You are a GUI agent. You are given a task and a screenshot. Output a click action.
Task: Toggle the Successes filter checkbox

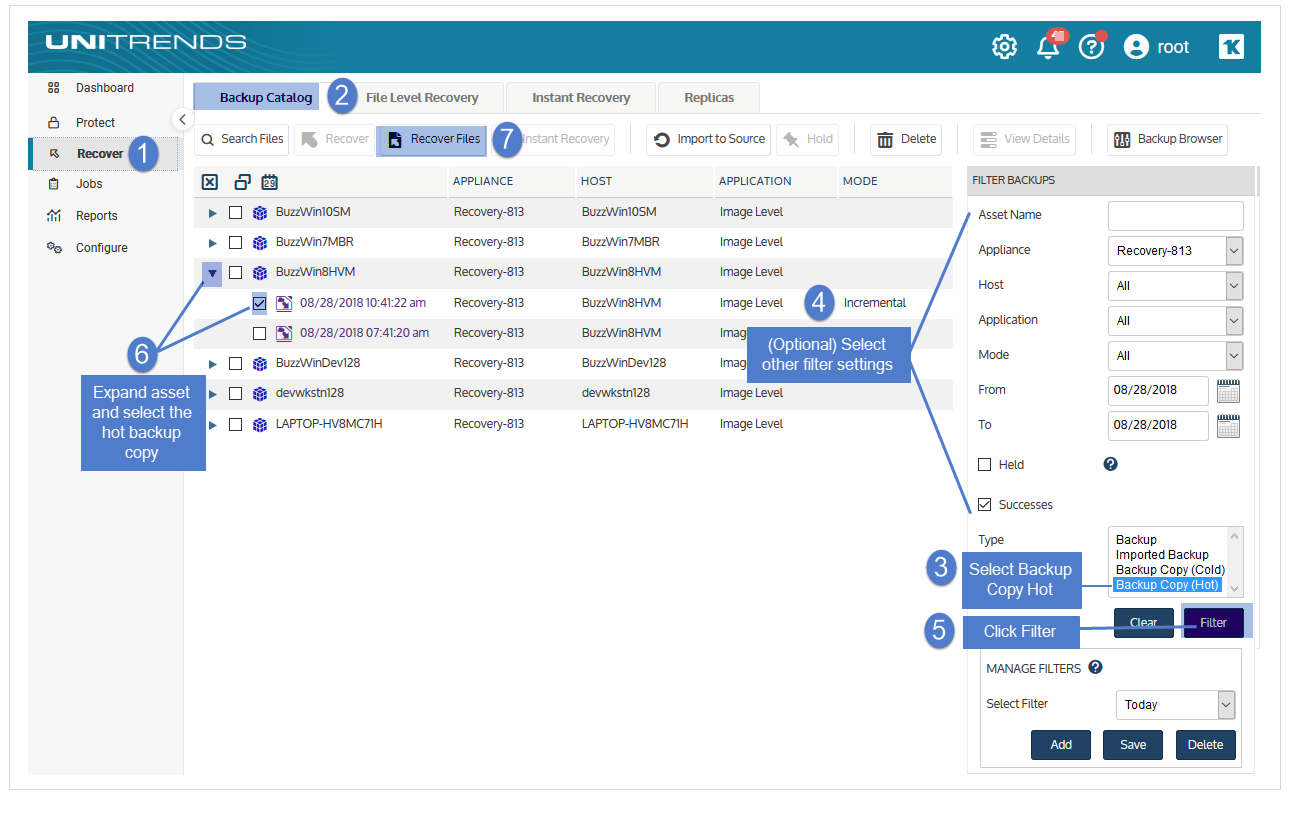coord(984,505)
